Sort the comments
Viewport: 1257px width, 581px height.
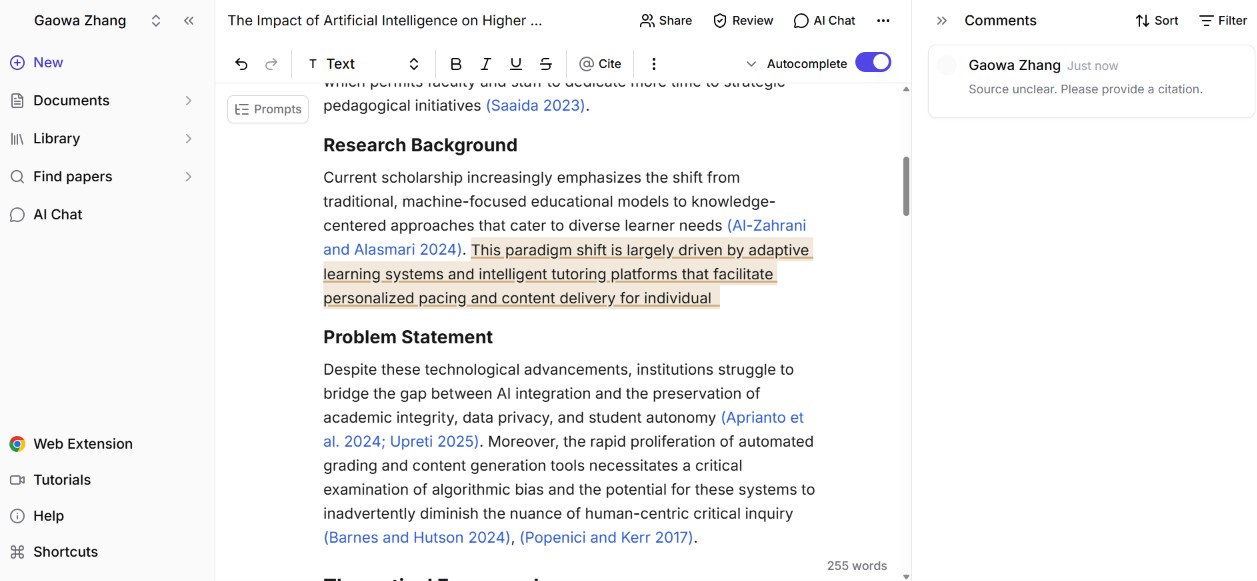click(1157, 20)
